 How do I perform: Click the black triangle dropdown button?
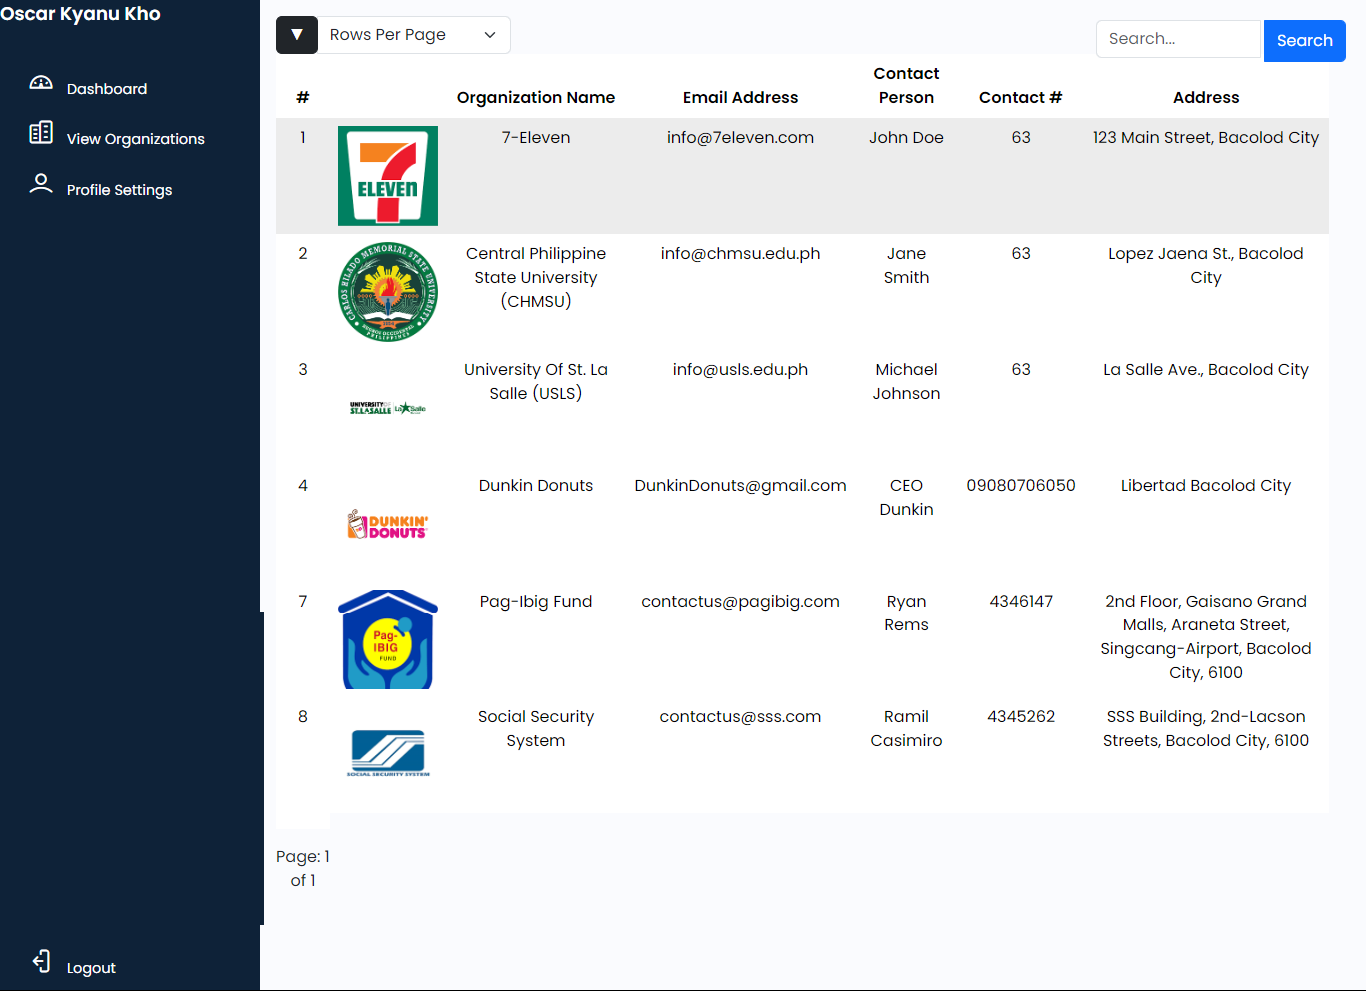(x=297, y=35)
